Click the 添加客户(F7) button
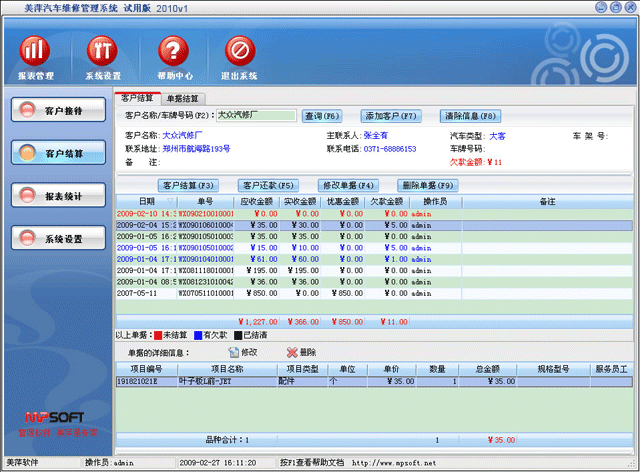This screenshot has height=472, width=640. click(x=392, y=116)
